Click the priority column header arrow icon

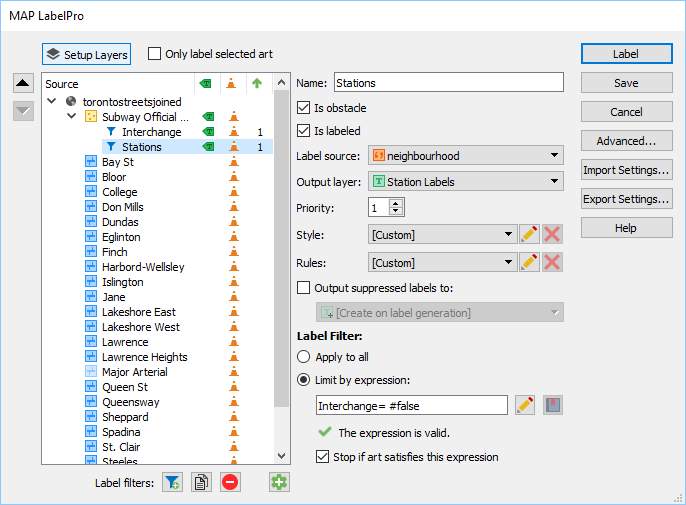257,83
